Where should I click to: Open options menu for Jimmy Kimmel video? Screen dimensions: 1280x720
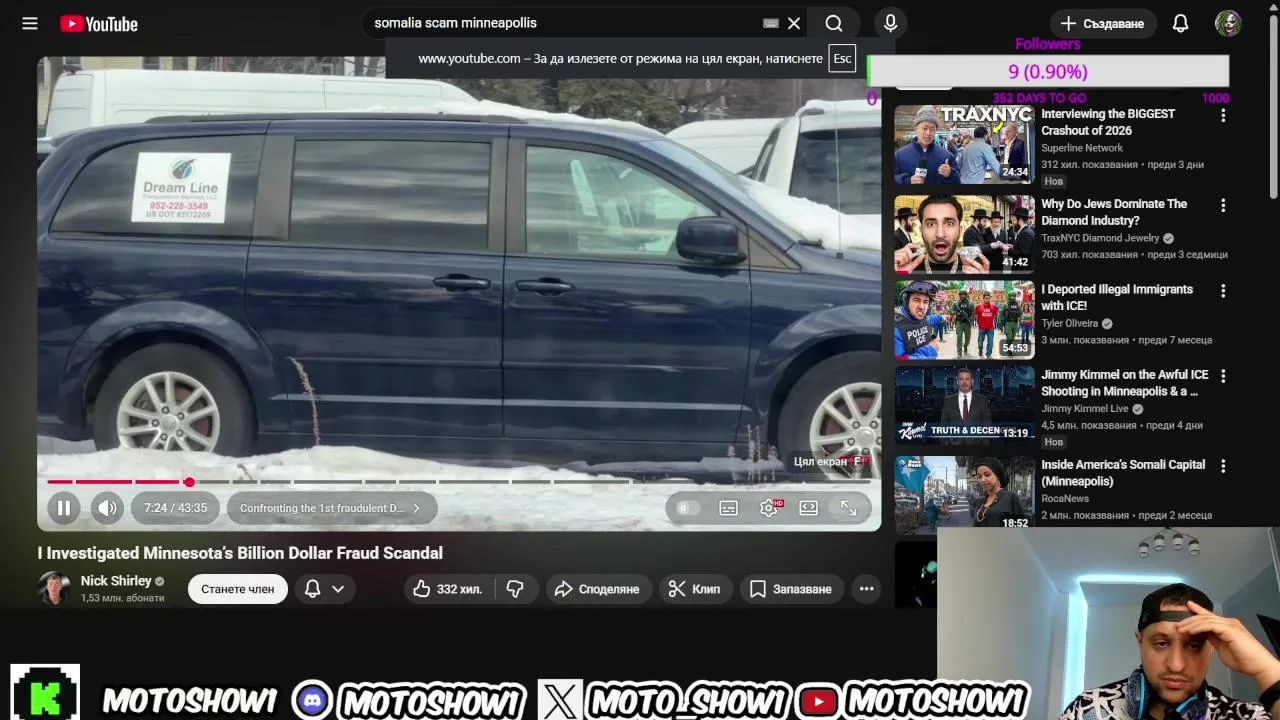1222,377
